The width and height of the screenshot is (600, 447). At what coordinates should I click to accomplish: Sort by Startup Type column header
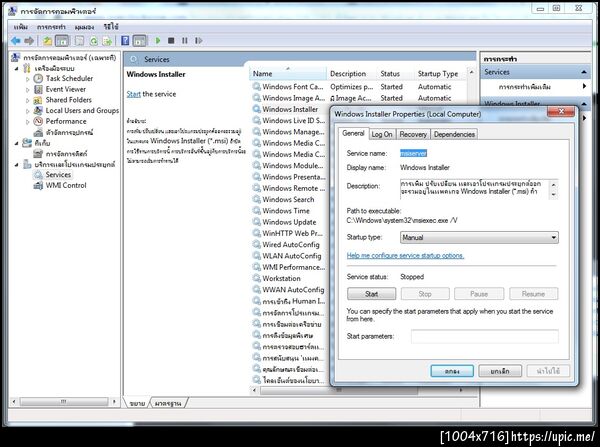[440, 73]
